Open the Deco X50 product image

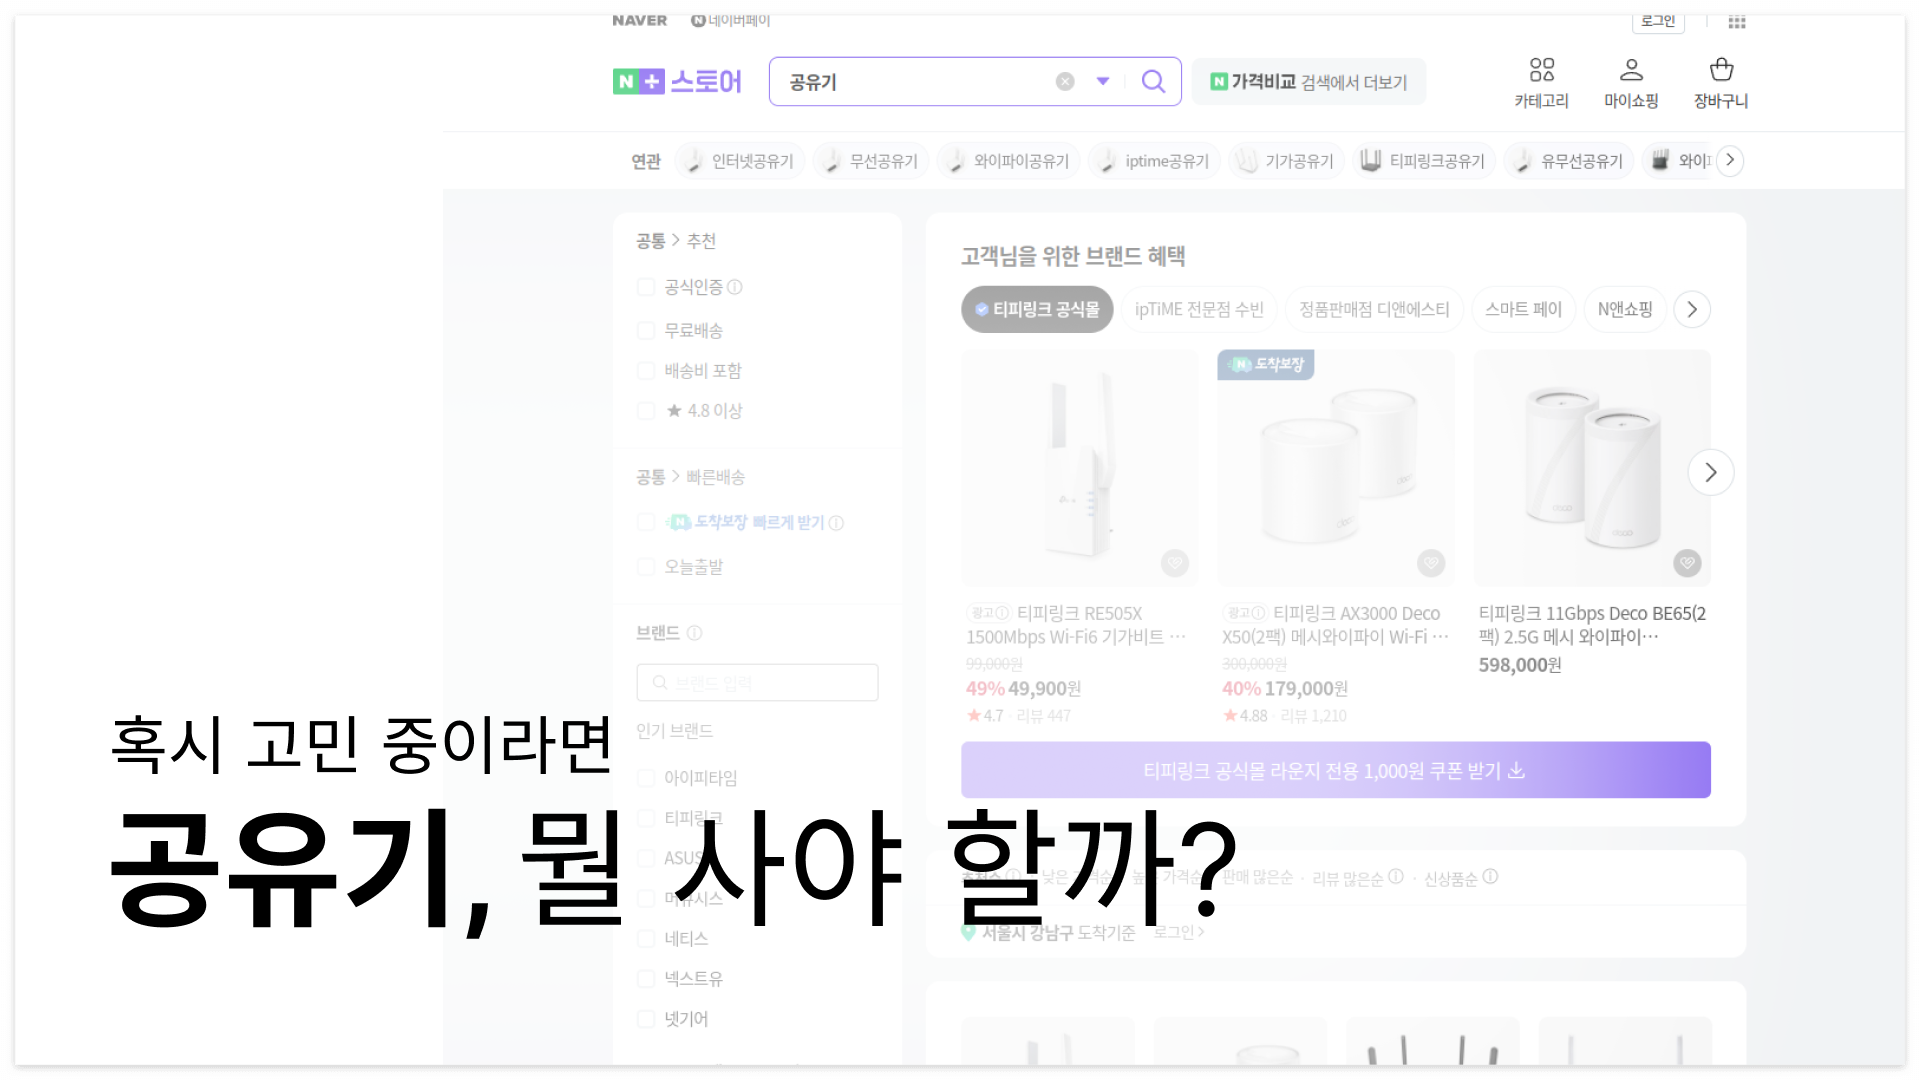point(1335,468)
